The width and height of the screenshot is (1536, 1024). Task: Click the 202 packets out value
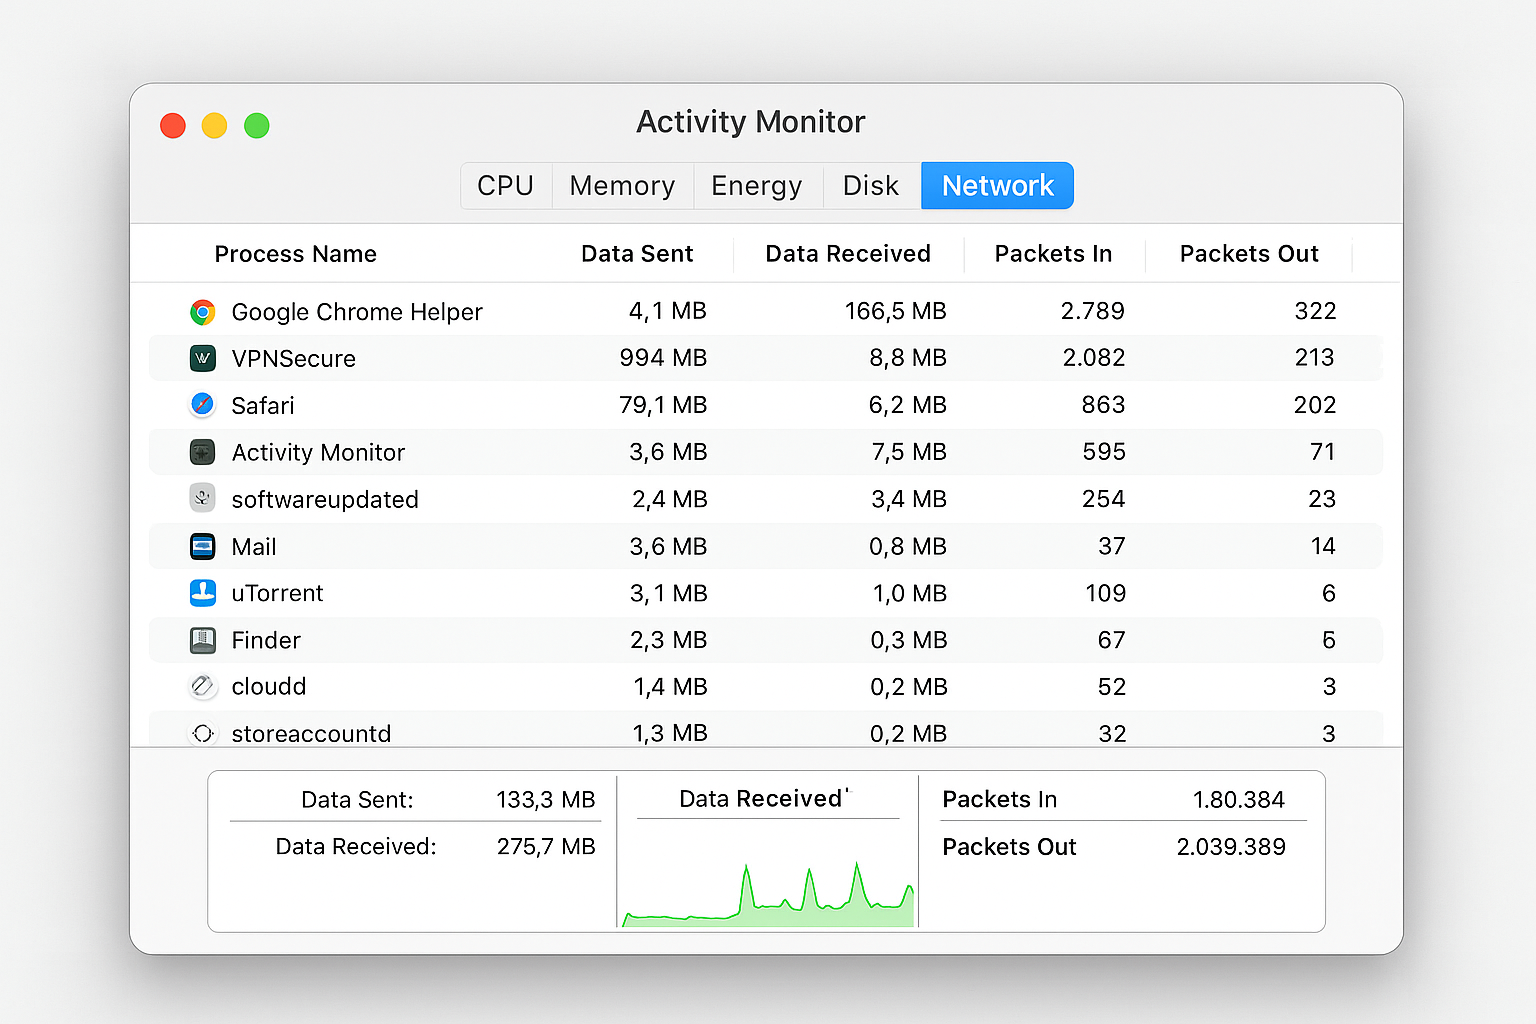(x=1315, y=405)
